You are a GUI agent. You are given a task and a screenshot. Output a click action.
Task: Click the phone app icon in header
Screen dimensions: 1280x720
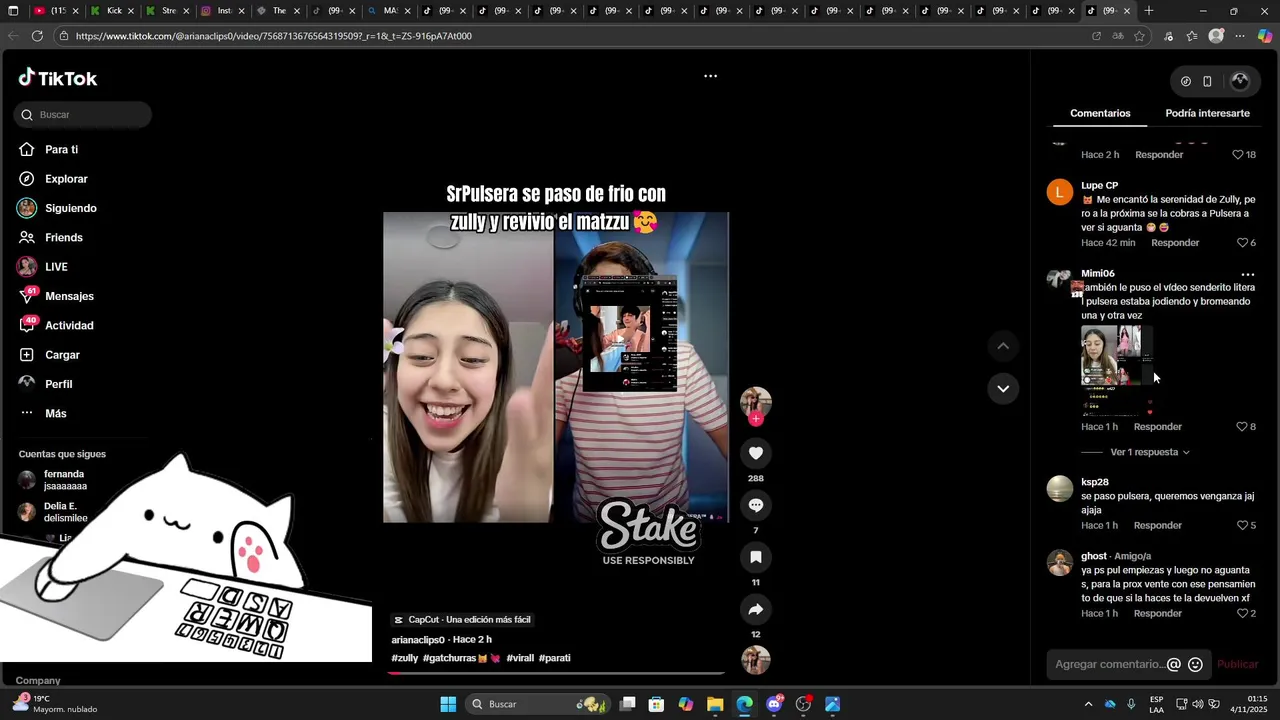point(1207,82)
